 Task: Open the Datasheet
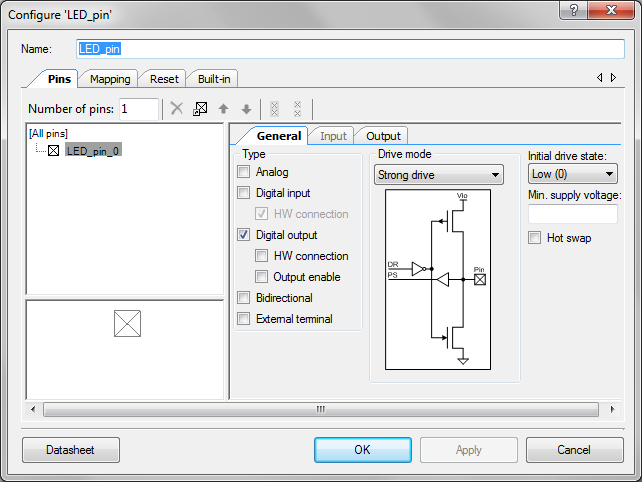tap(70, 450)
